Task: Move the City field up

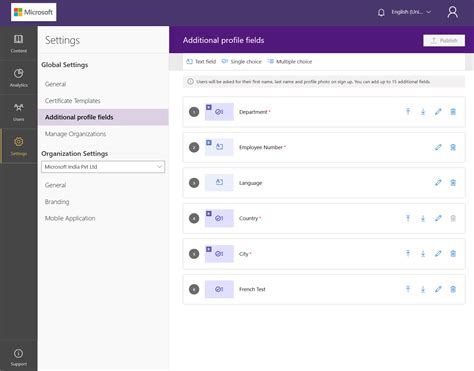Action: (x=408, y=254)
